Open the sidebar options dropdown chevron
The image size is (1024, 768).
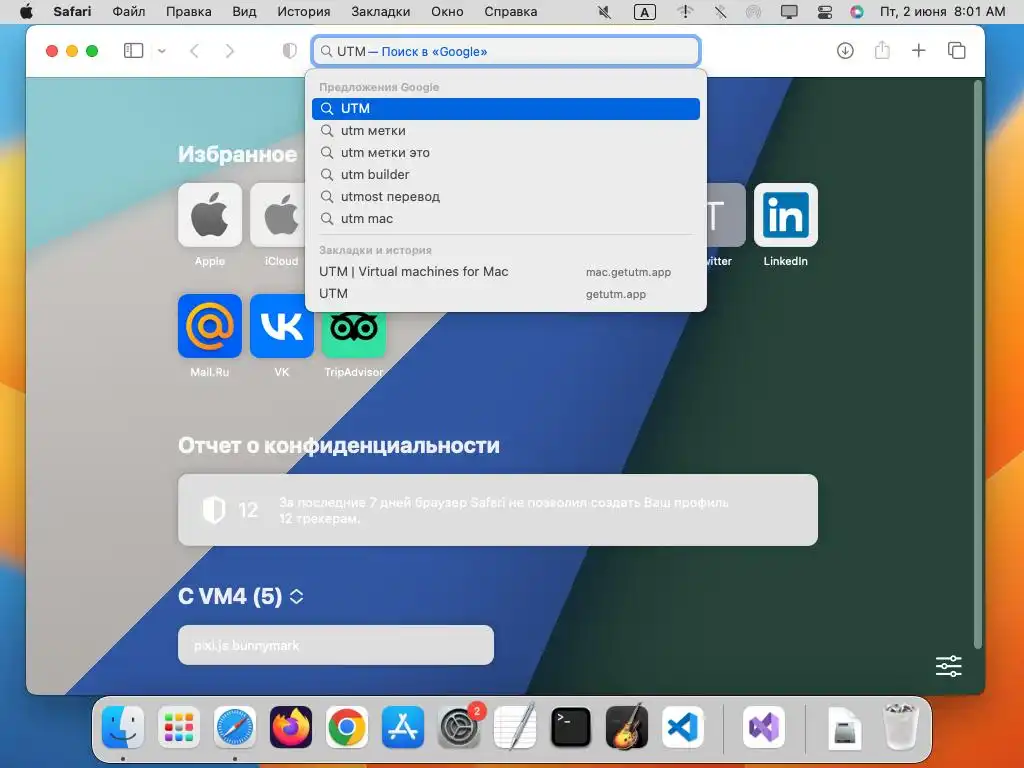162,51
